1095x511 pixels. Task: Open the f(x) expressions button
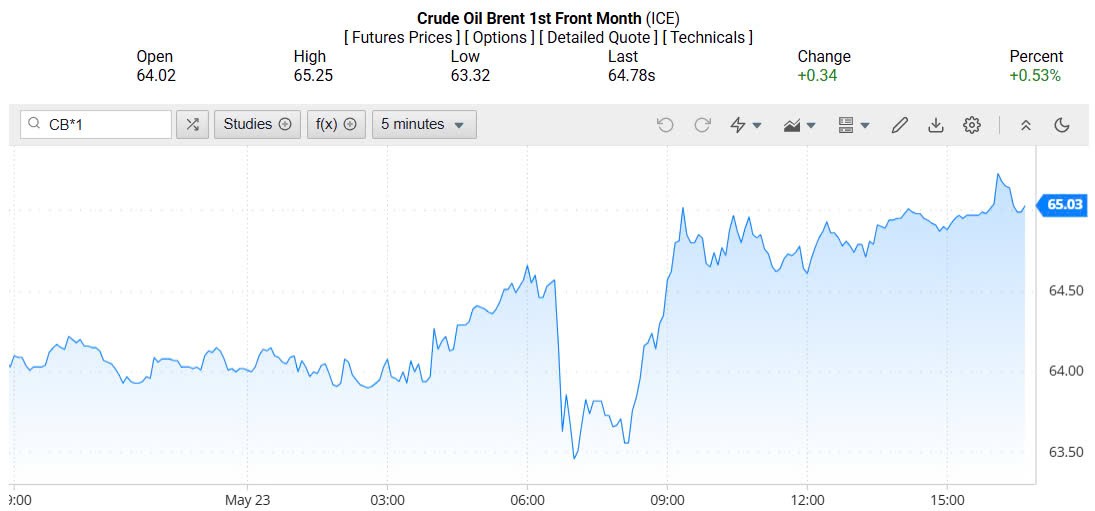tap(336, 124)
